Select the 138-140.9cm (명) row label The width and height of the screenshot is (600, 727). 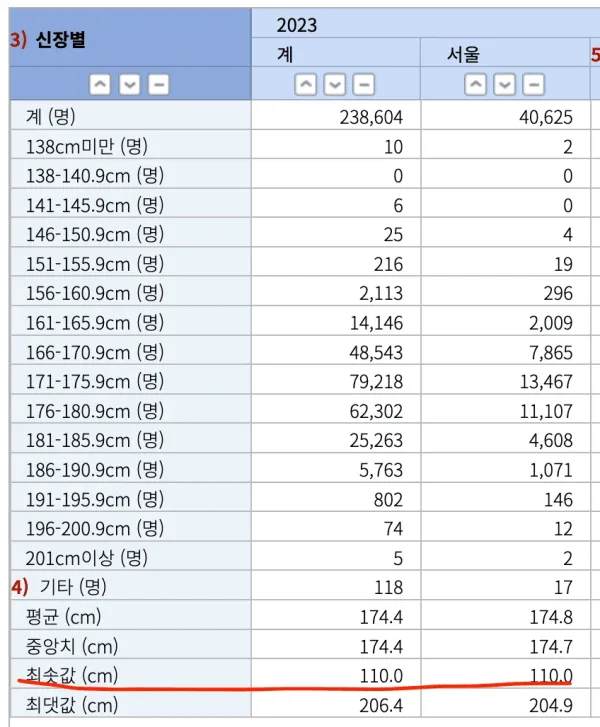coord(95,176)
